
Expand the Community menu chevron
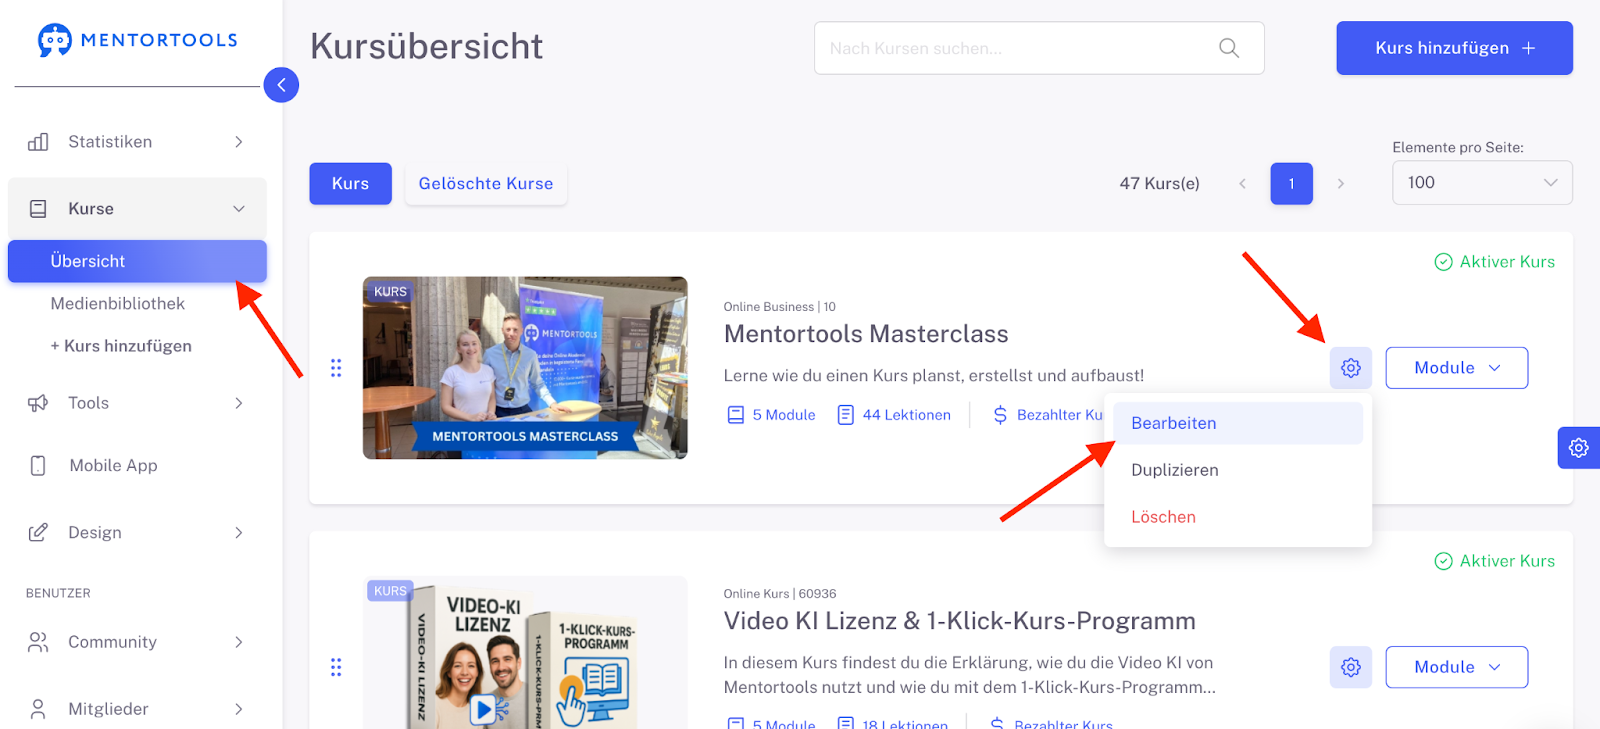point(239,642)
